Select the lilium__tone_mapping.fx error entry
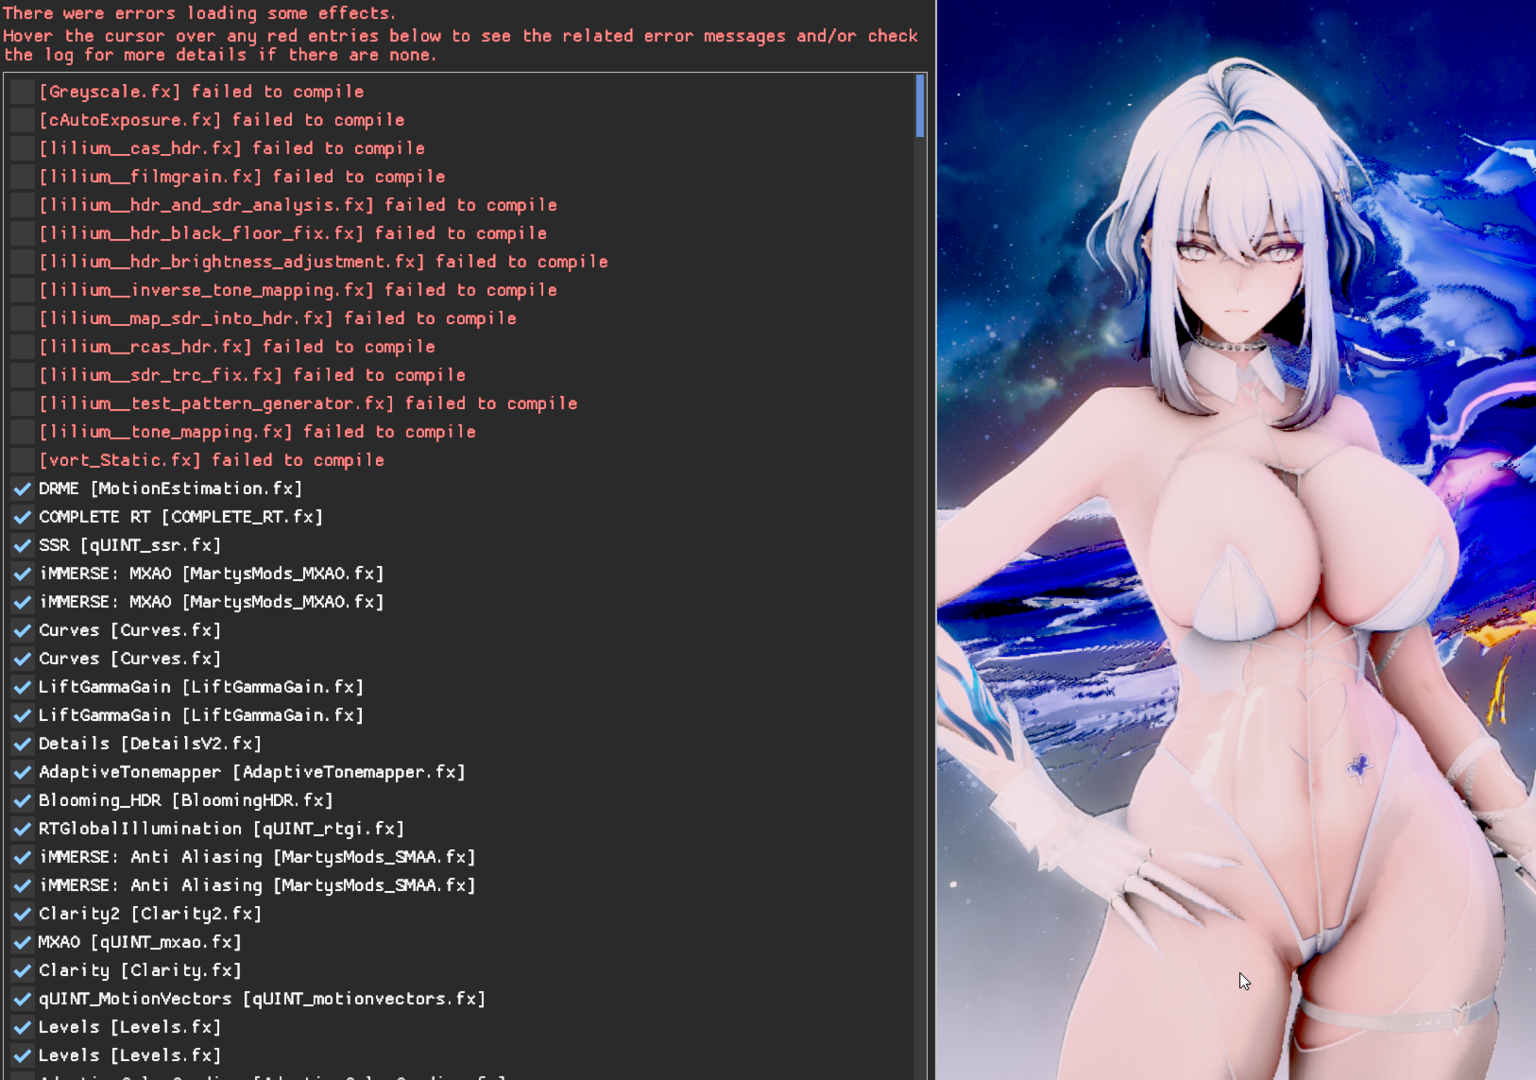Screen dimensions: 1536x1080 257,432
